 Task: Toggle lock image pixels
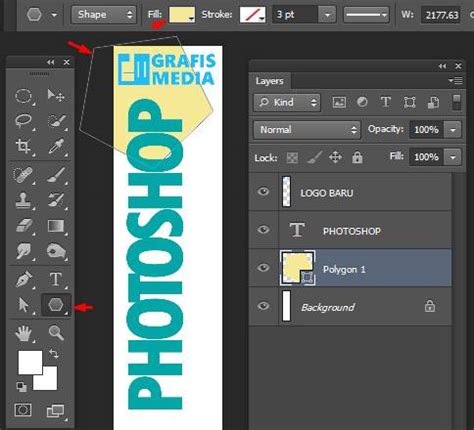(x=314, y=157)
